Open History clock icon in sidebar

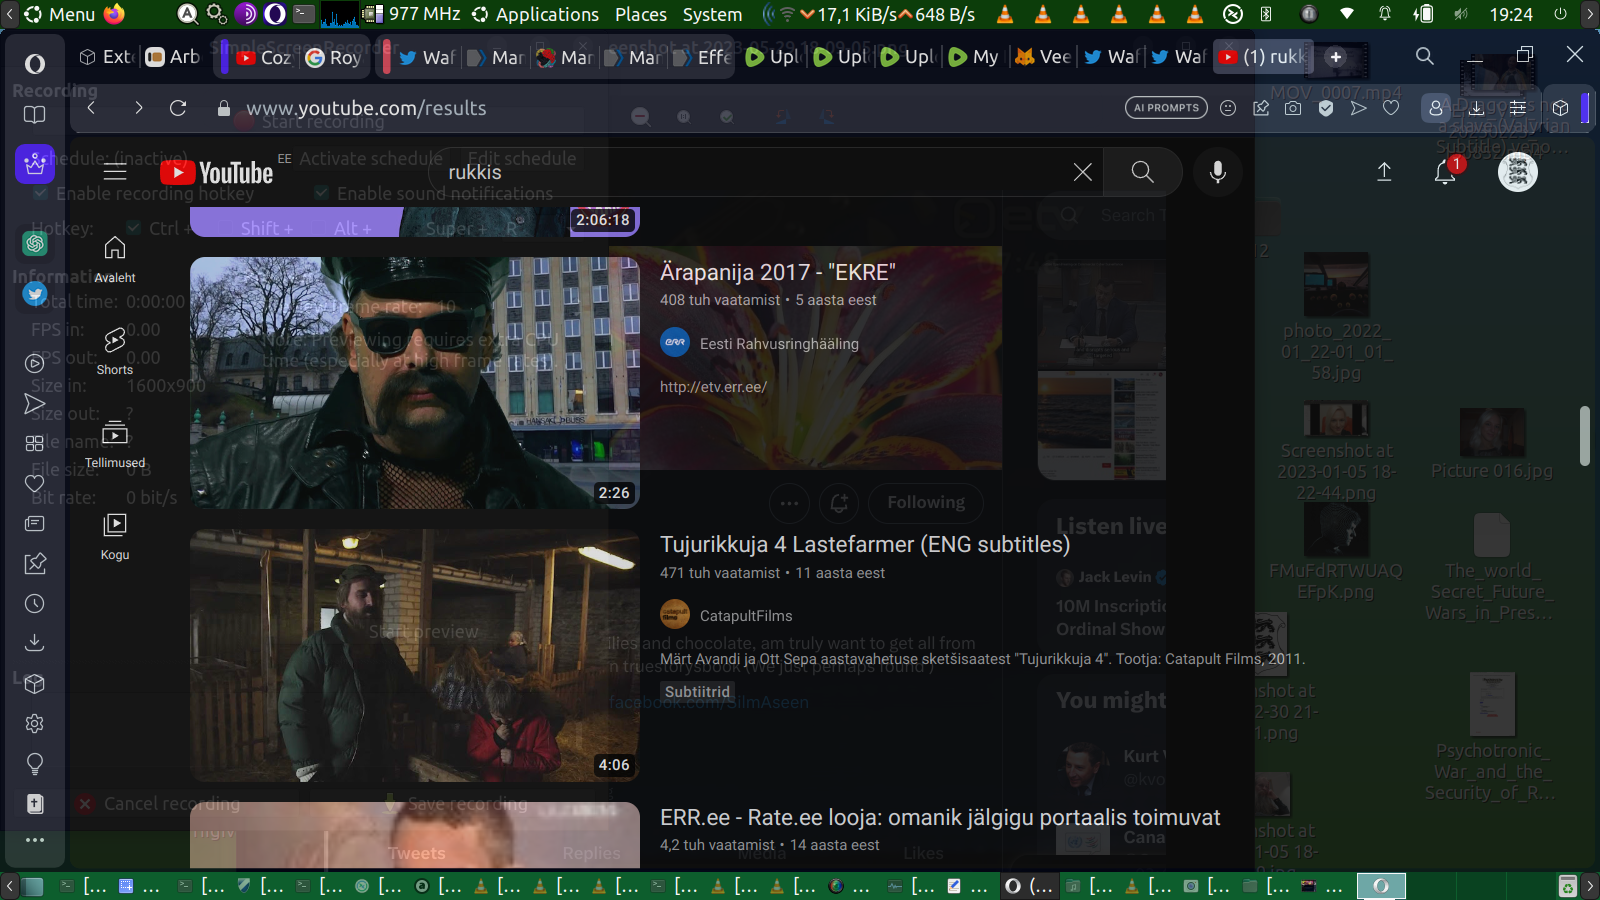point(35,603)
